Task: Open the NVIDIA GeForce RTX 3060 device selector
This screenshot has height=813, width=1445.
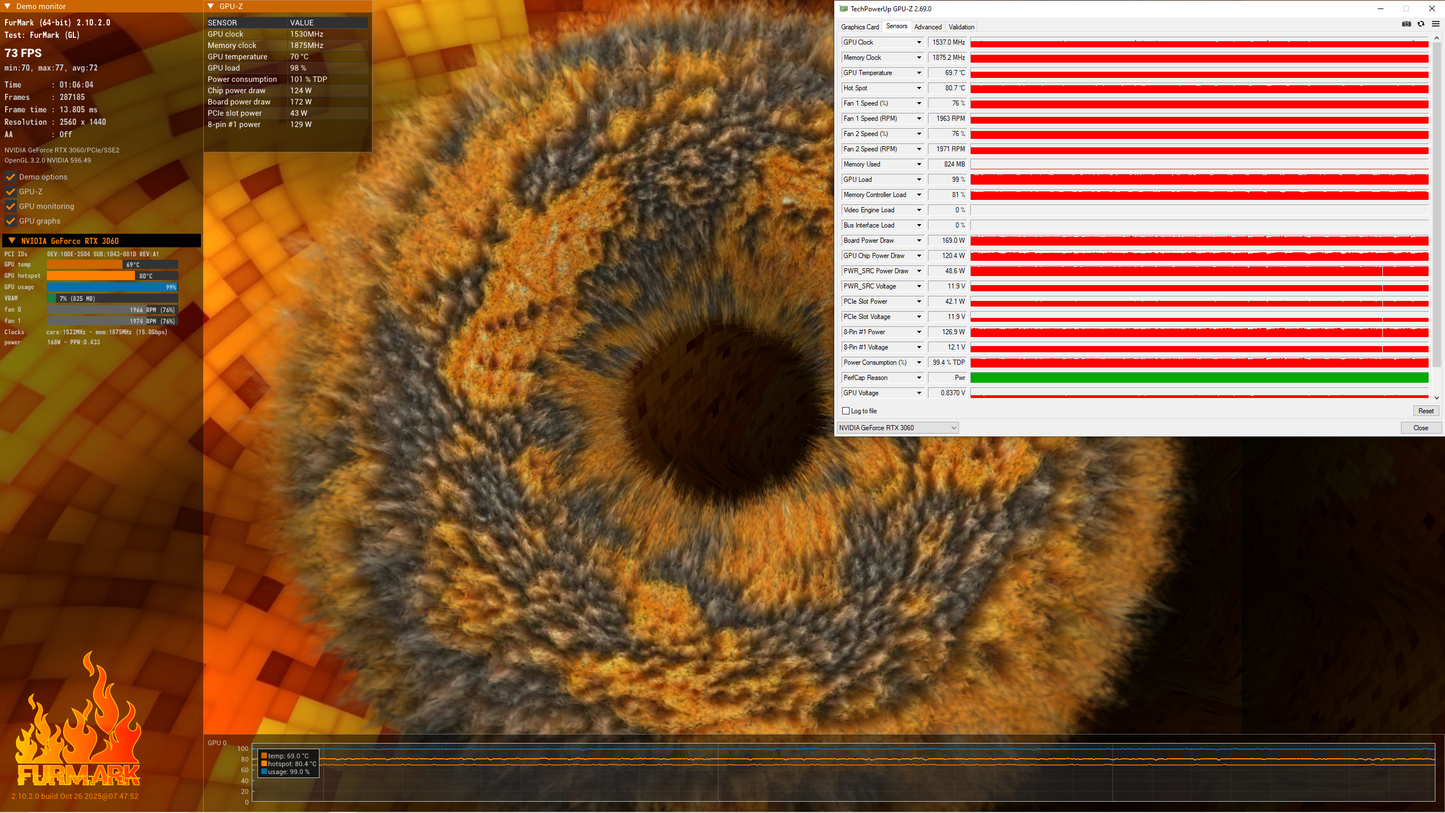Action: [897, 428]
